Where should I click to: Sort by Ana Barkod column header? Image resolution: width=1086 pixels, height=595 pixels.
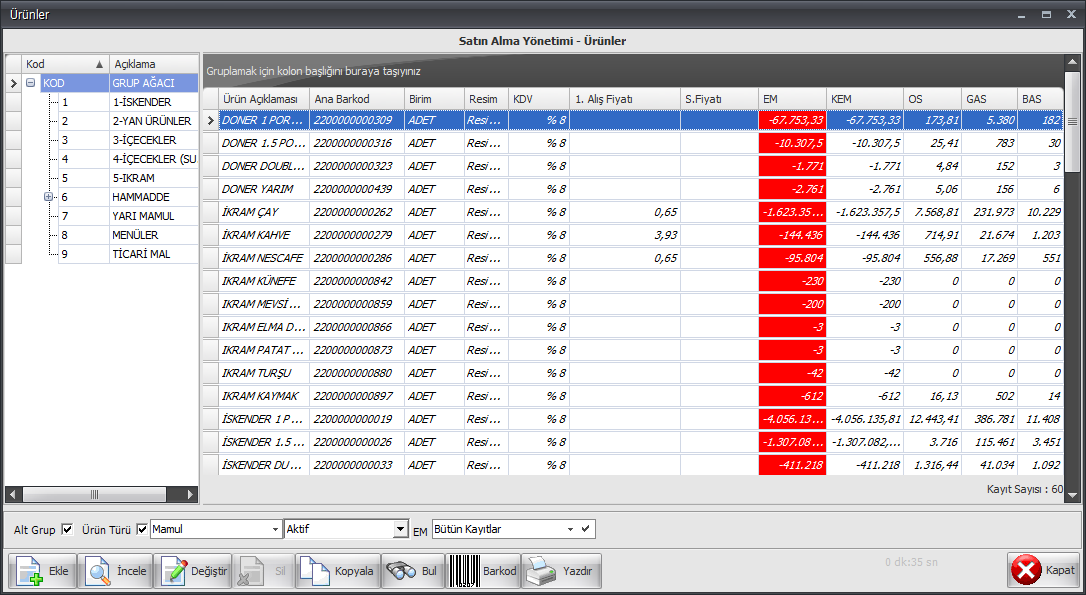coord(357,99)
